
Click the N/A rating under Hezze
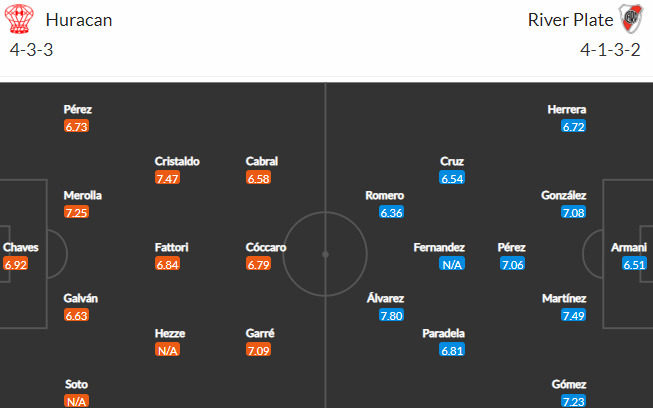(x=167, y=350)
